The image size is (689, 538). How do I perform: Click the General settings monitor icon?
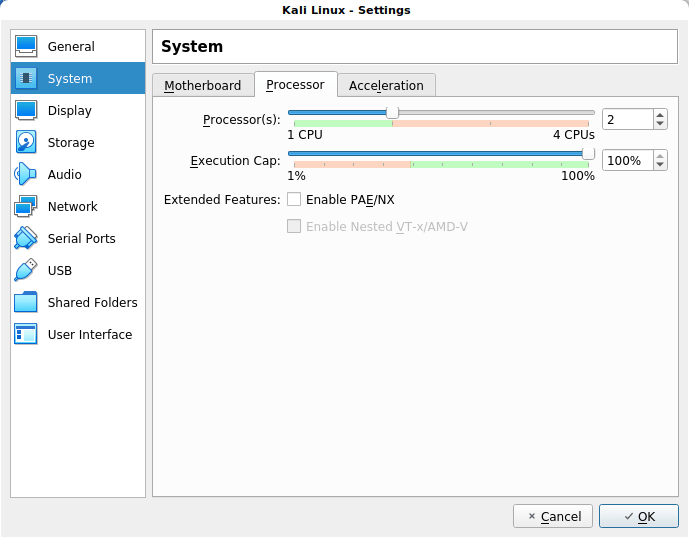point(26,46)
